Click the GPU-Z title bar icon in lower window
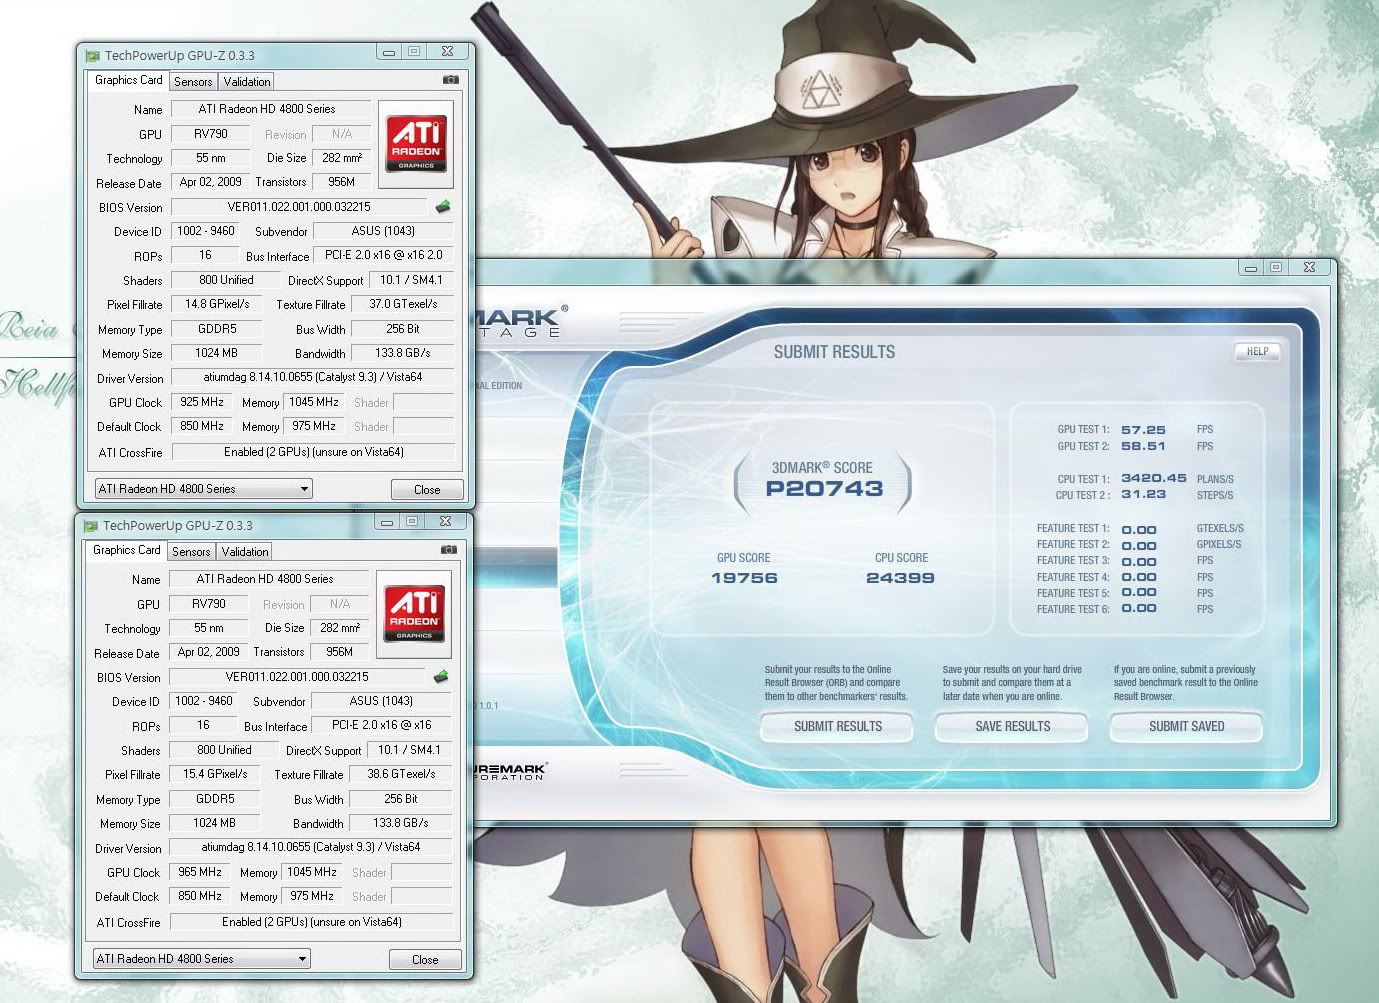The width and height of the screenshot is (1379, 1003). (91, 526)
